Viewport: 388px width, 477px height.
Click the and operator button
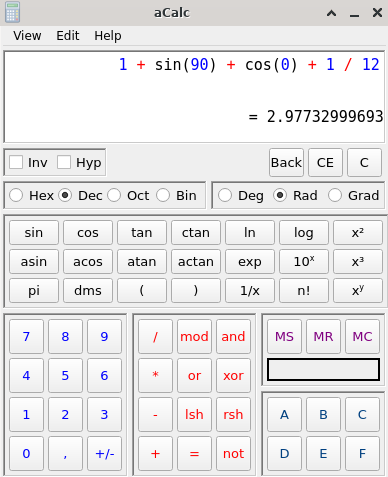coord(233,336)
